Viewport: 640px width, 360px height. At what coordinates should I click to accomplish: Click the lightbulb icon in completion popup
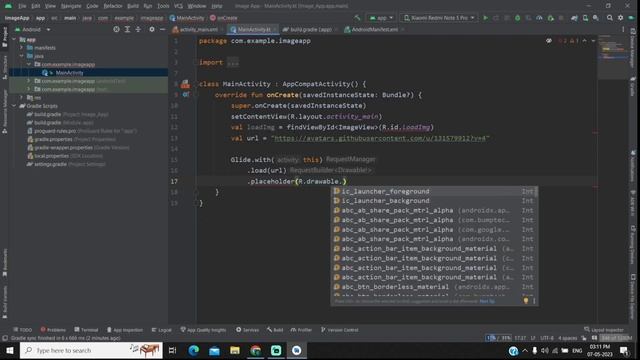pyautogui.click(x=526, y=301)
